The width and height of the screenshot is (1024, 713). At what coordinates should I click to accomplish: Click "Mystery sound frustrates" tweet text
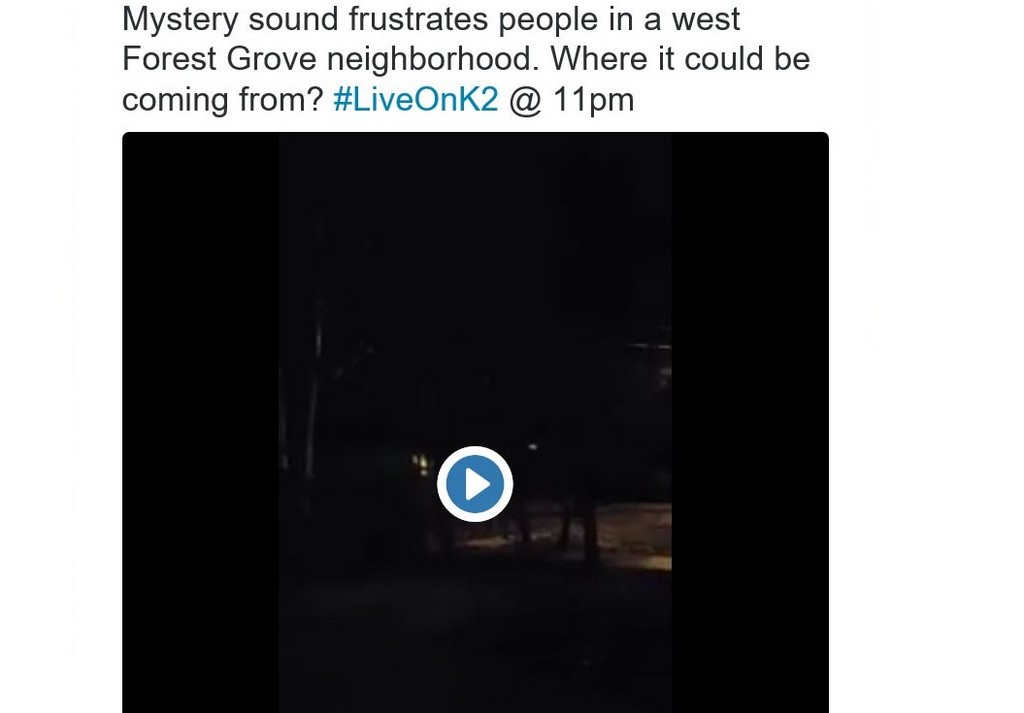(305, 18)
